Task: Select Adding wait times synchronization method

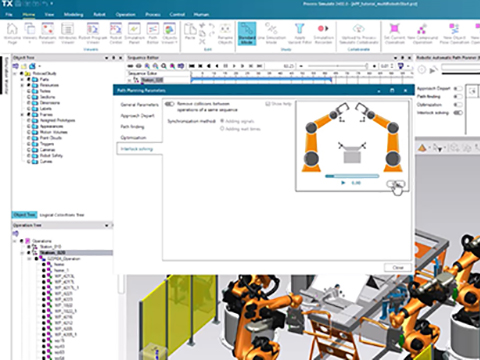Action: (x=222, y=129)
